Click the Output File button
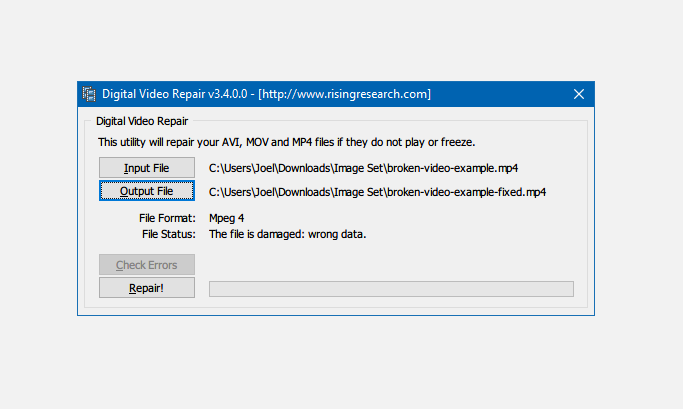 tap(147, 191)
